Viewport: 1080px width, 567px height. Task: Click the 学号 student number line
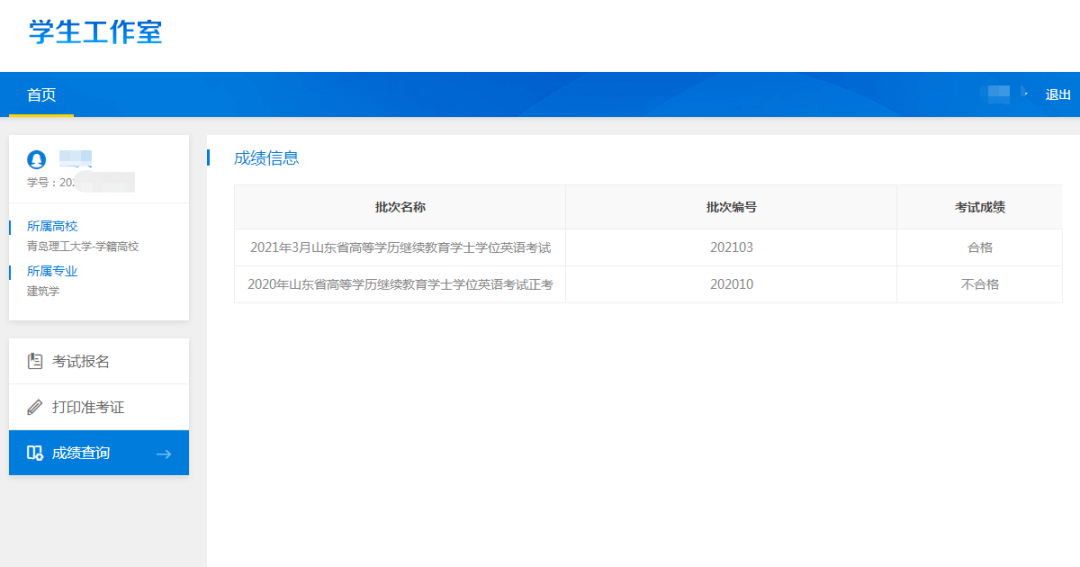81,183
